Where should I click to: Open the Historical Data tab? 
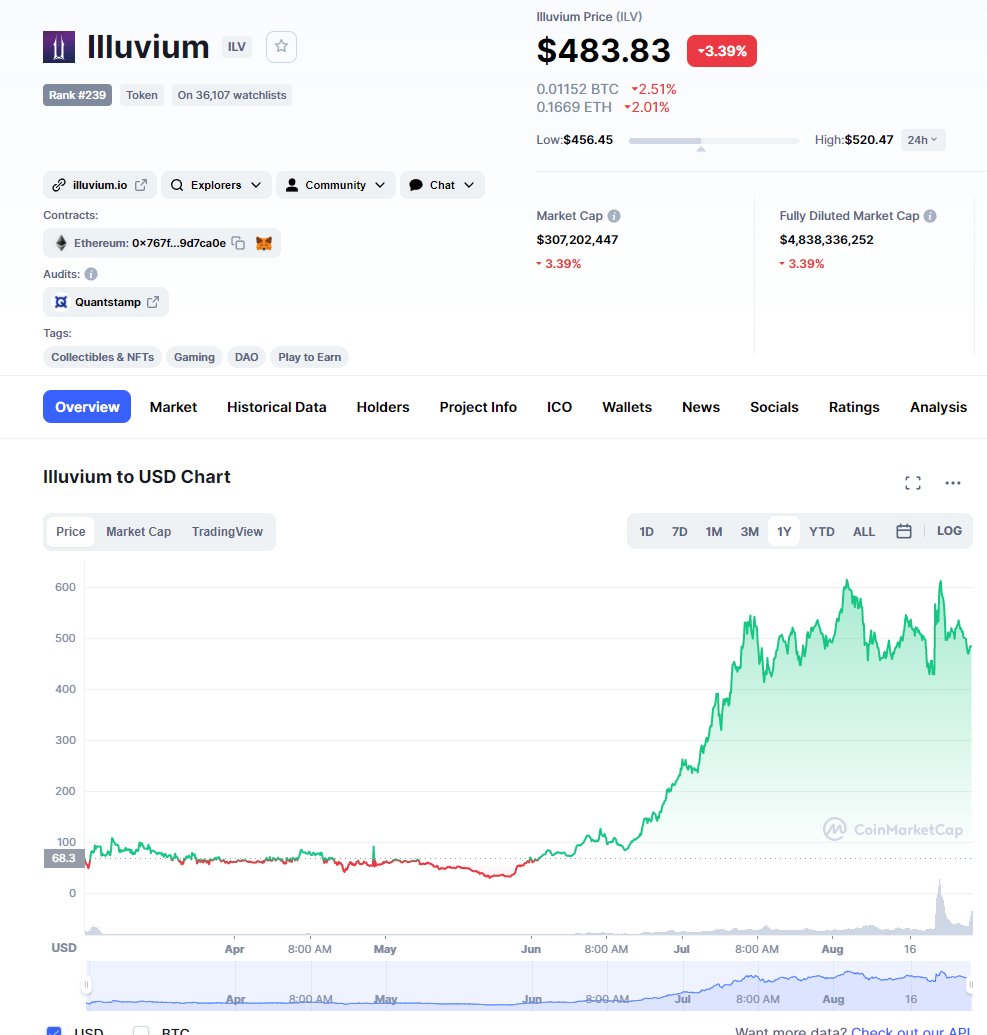[277, 407]
